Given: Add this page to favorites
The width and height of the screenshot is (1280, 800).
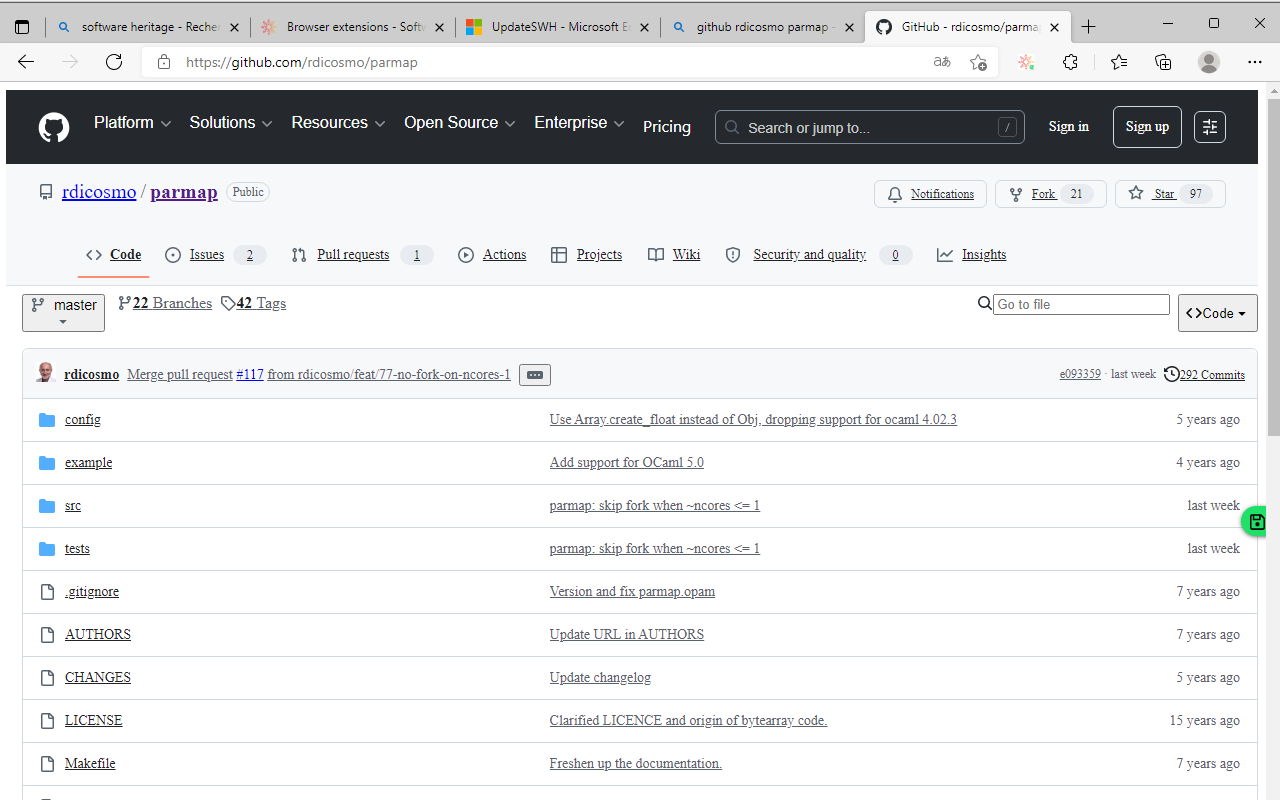Looking at the screenshot, I should pos(978,62).
